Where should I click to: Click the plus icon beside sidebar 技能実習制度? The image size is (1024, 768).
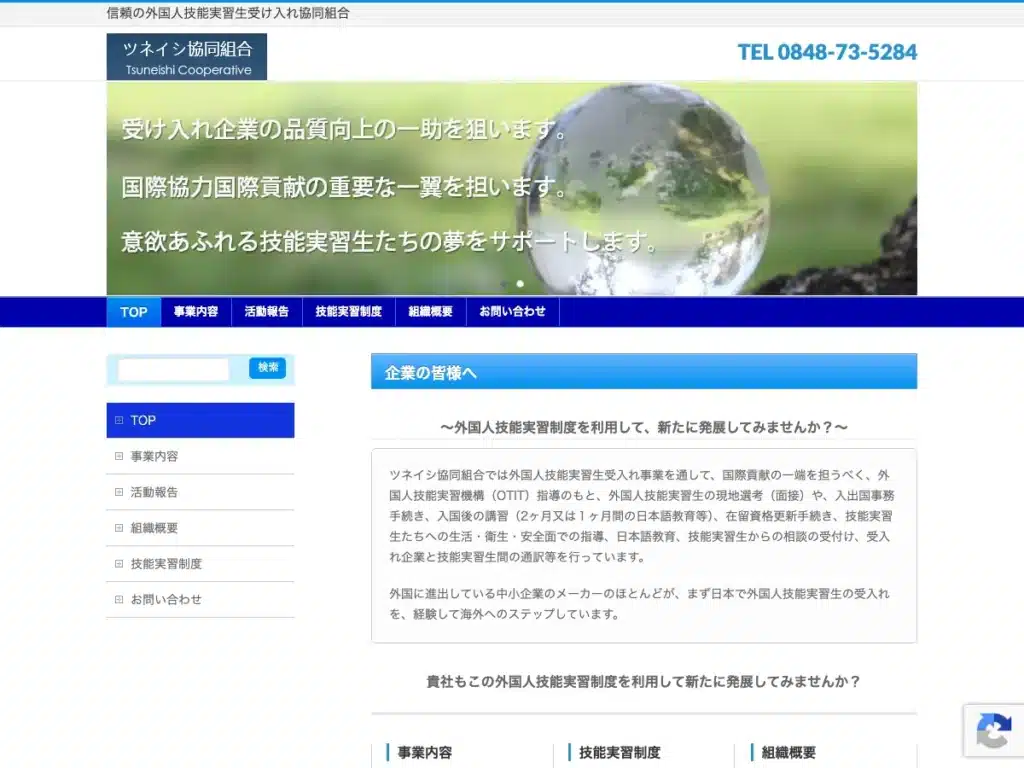[119, 564]
